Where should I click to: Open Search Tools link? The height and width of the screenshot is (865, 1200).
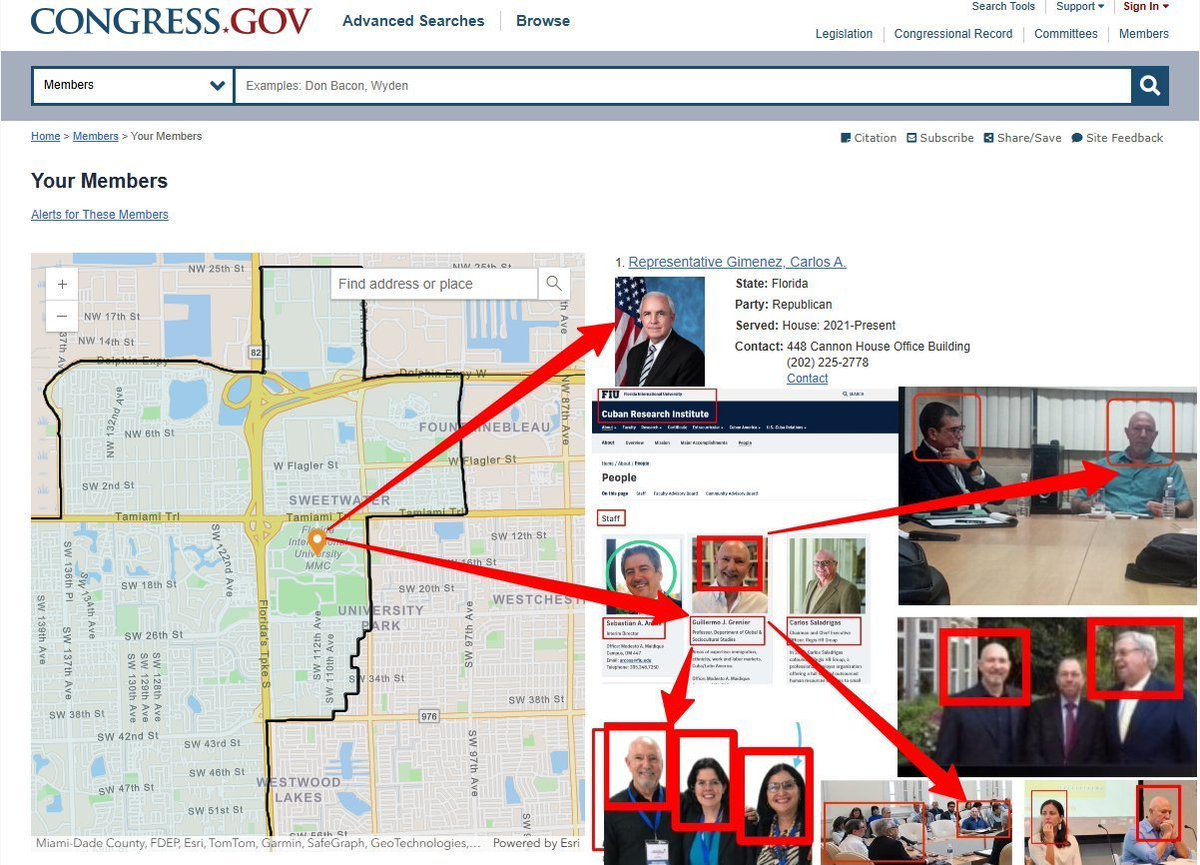tap(1003, 6)
